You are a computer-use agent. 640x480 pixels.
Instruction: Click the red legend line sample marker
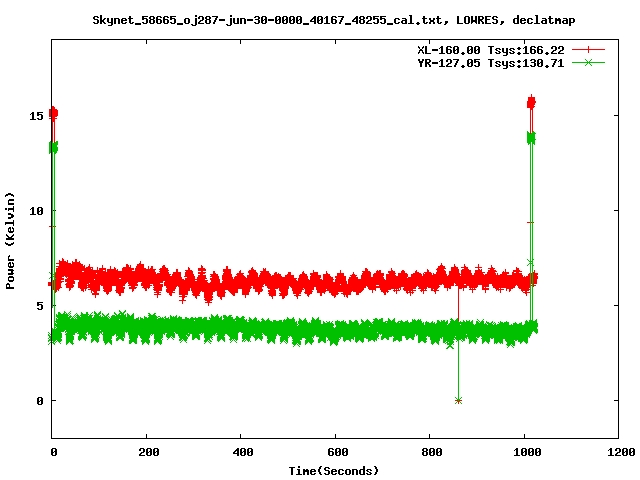tap(588, 50)
